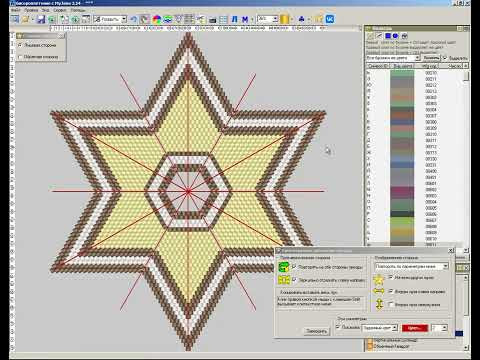Toggle the checkbox next to yellow mirror-halves icon
Image resolution: width=480 pixels, height=360 pixels.
(294, 280)
